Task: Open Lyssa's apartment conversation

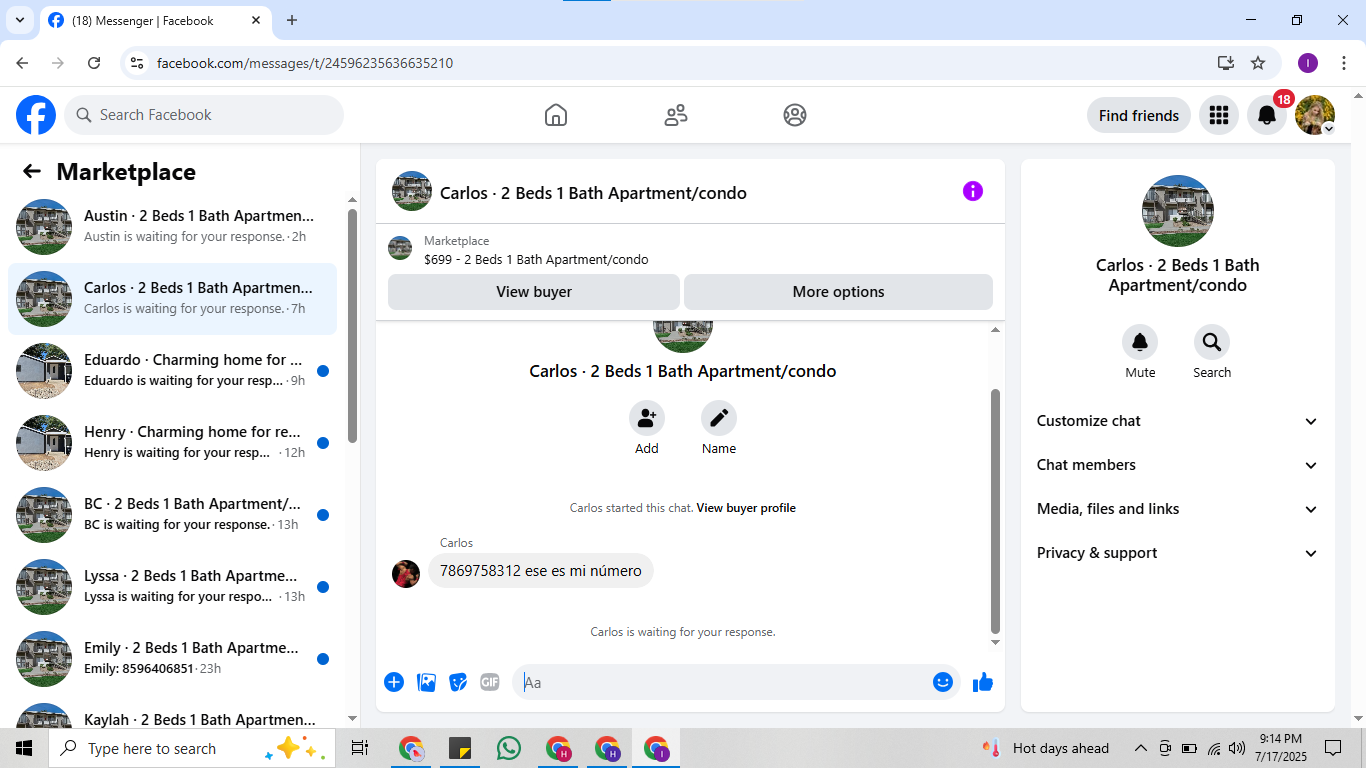Action: point(172,587)
